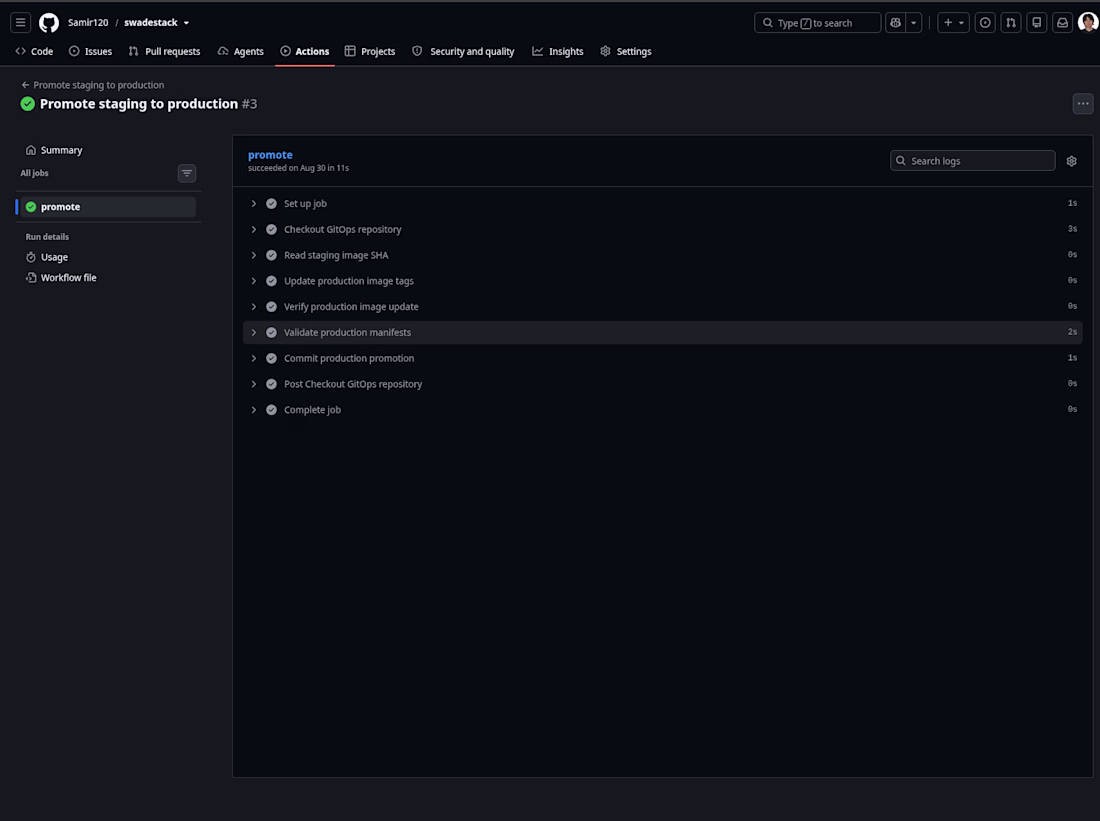Open the Usage run details
The height and width of the screenshot is (821, 1100).
pos(47,258)
